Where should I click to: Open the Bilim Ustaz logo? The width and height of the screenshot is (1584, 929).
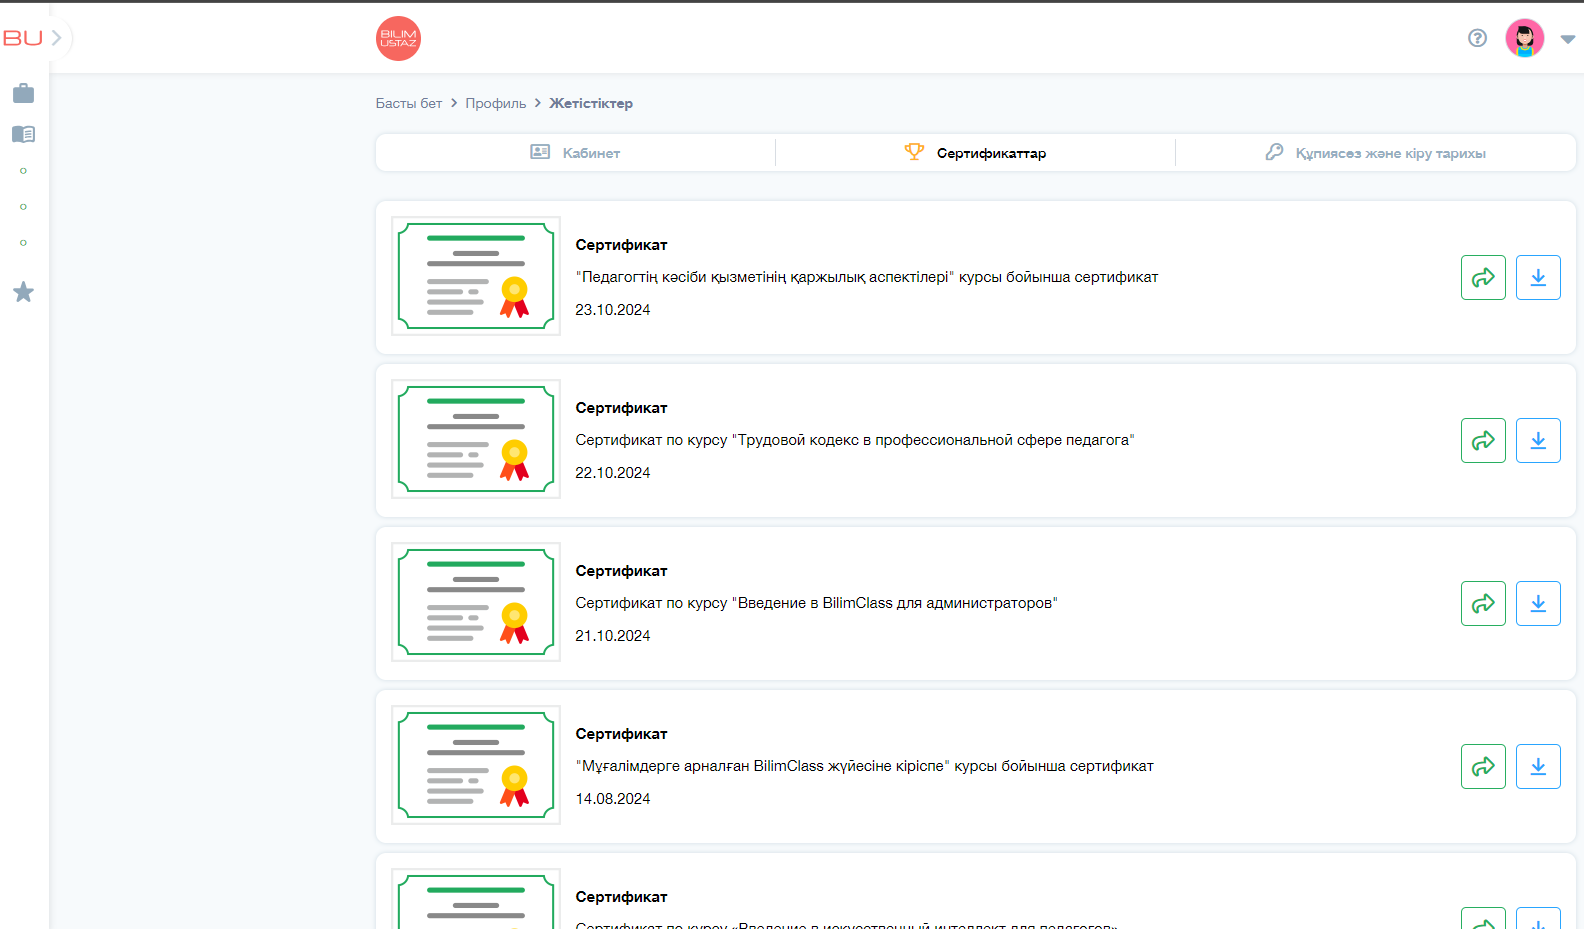398,38
